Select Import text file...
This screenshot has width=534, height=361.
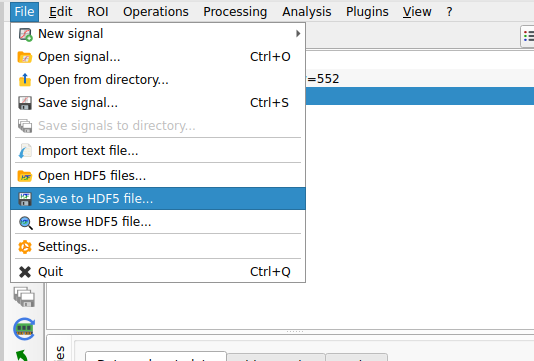click(158, 151)
